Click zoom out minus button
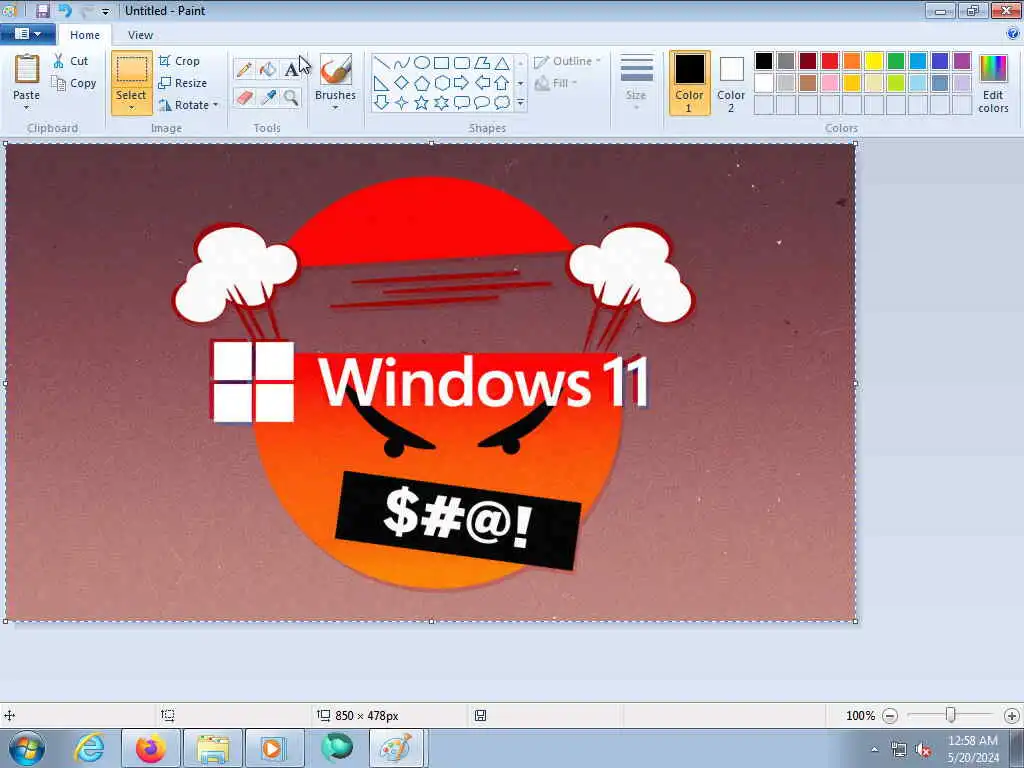 889,716
